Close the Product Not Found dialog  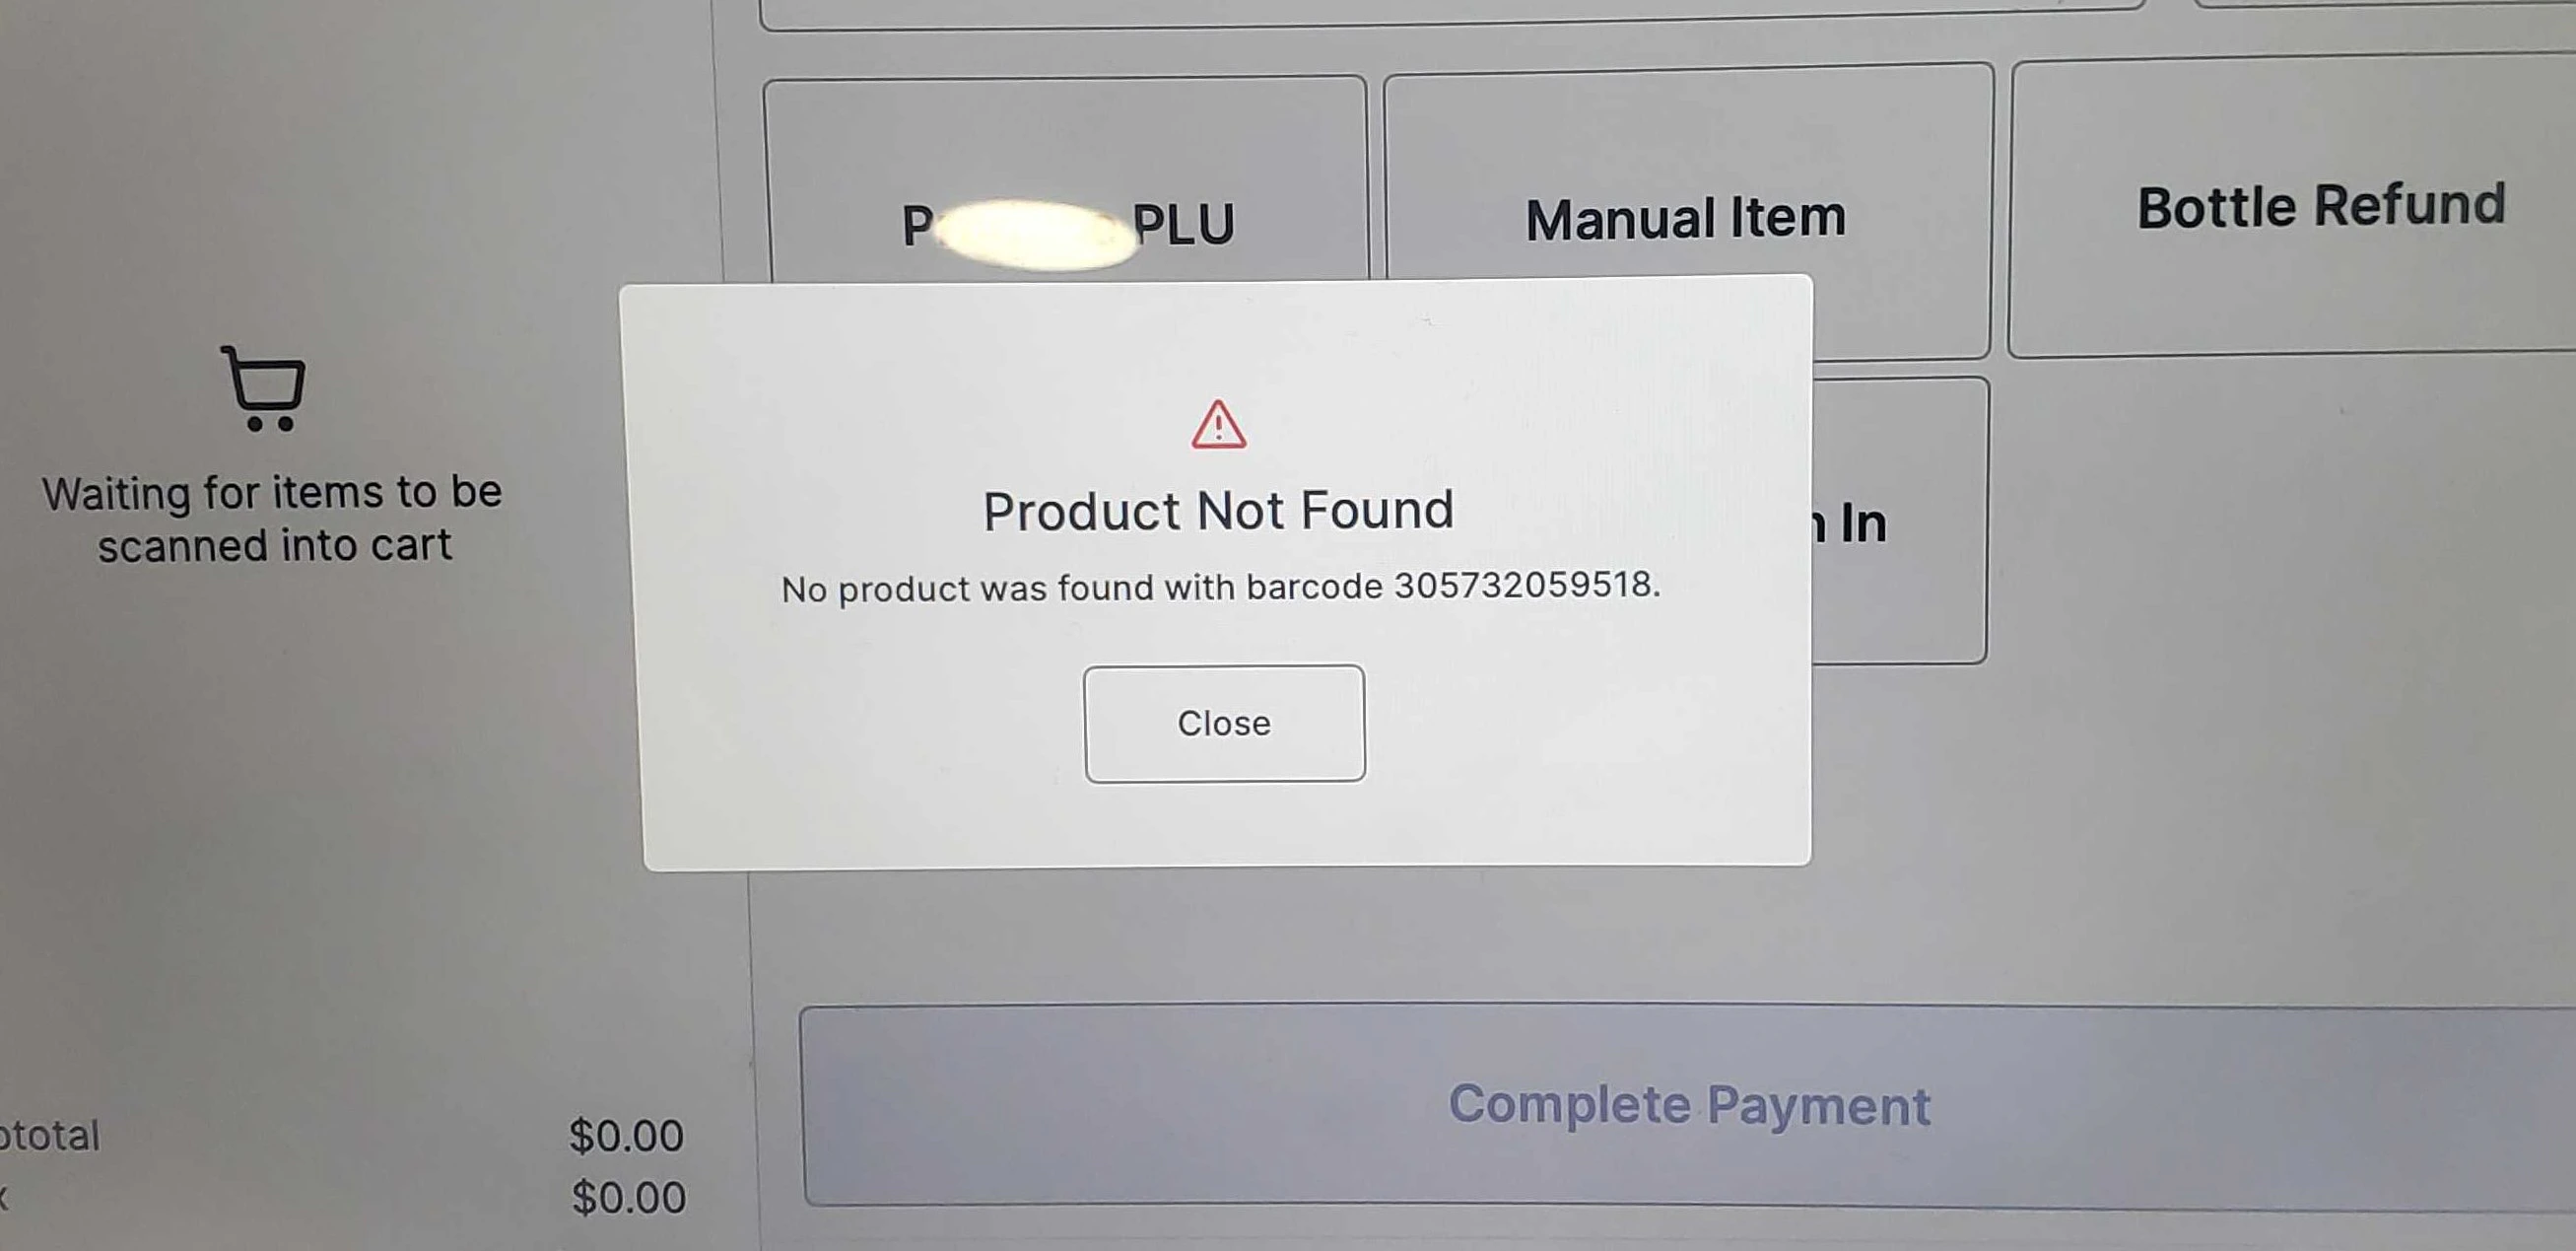pyautogui.click(x=1224, y=723)
